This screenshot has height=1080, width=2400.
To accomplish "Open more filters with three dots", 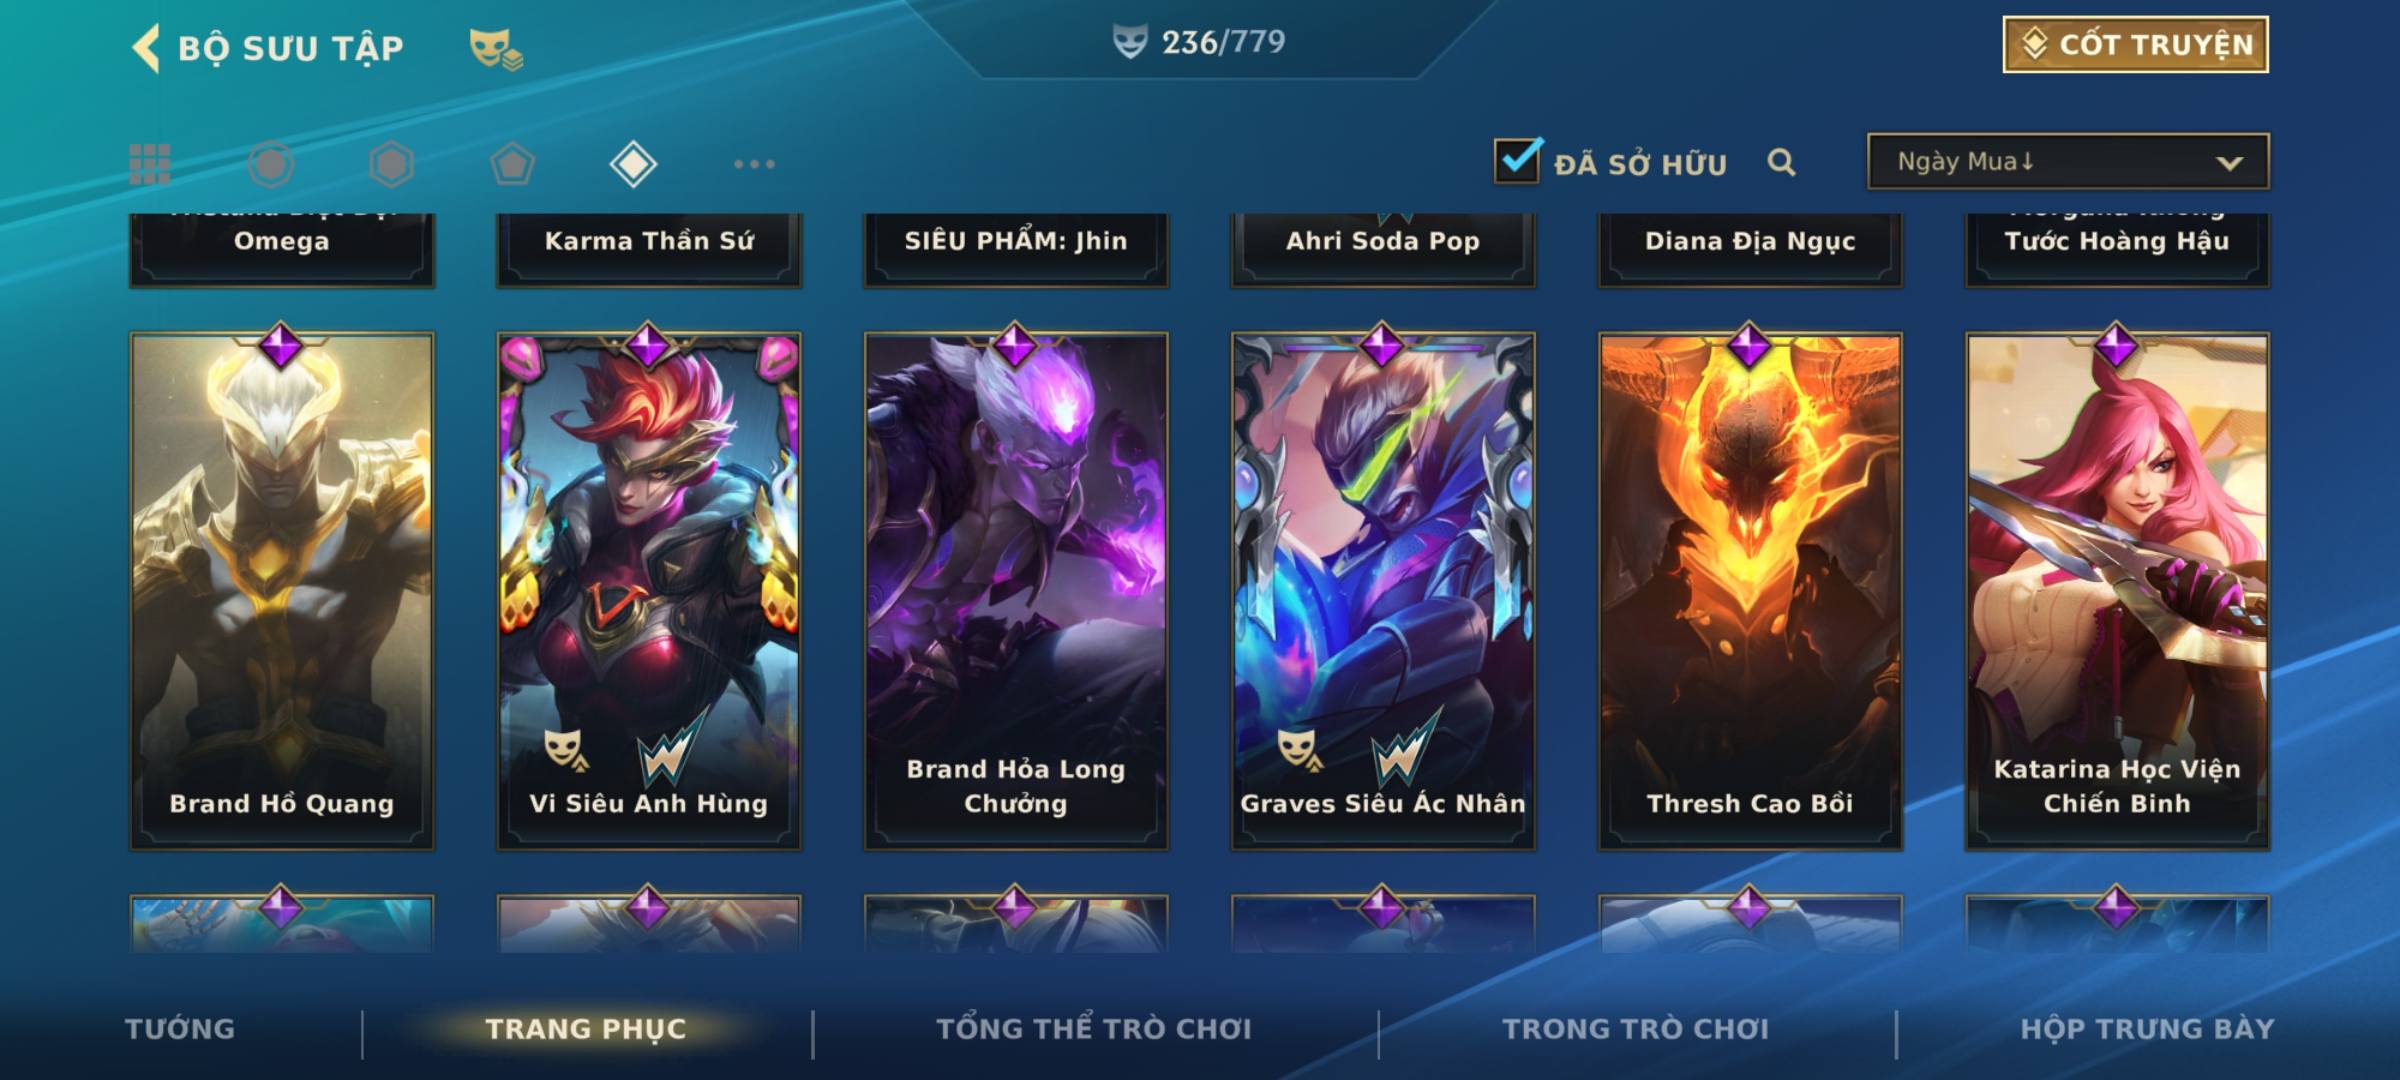I will pyautogui.click(x=754, y=164).
